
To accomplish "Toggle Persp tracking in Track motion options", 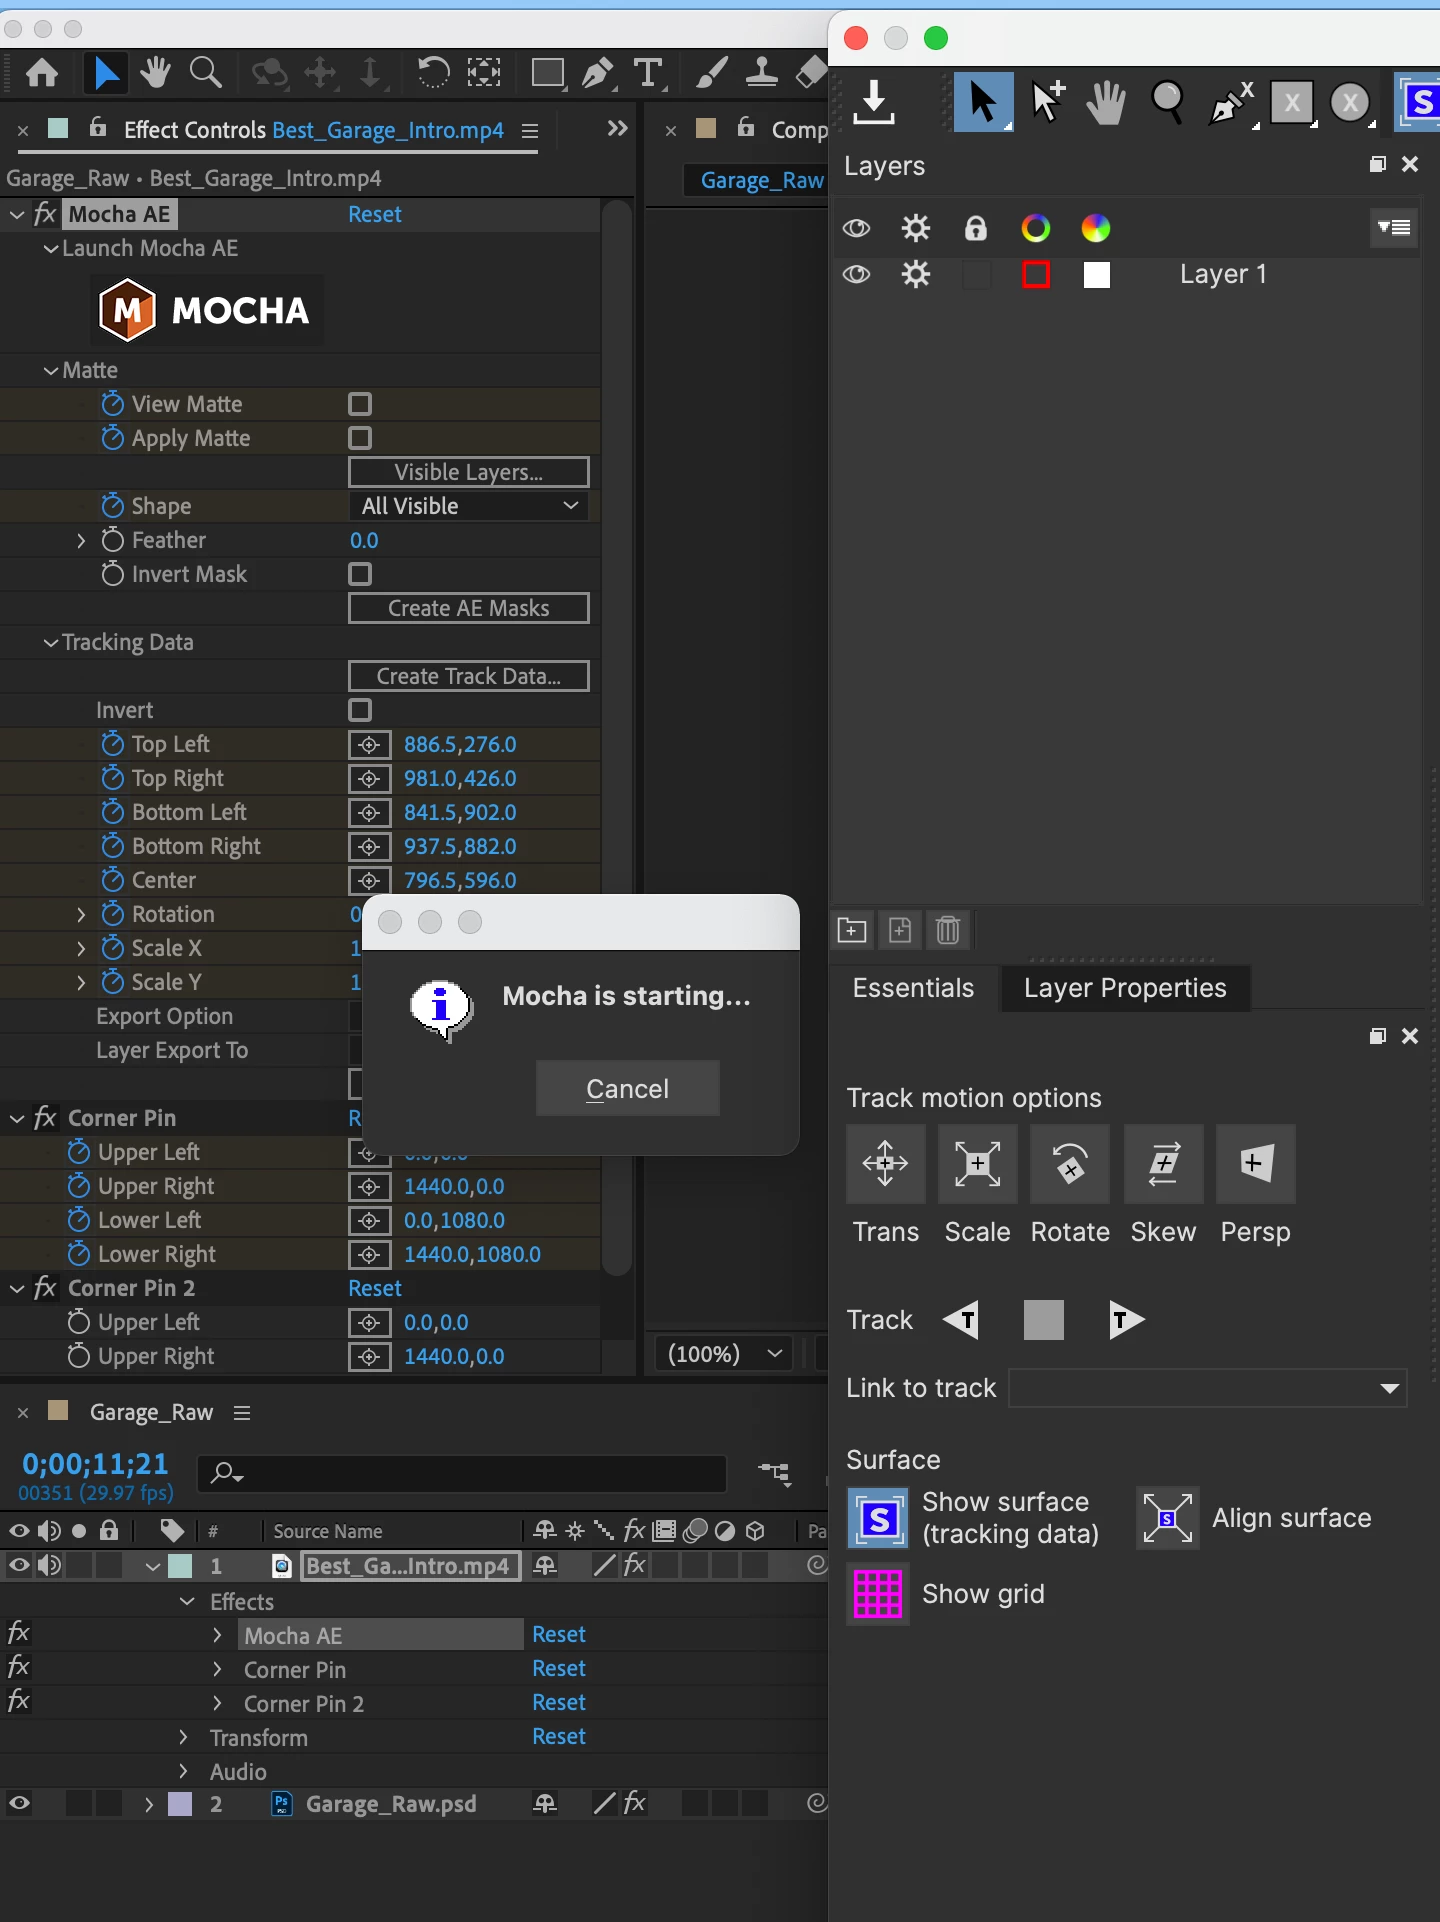I will click(x=1255, y=1164).
